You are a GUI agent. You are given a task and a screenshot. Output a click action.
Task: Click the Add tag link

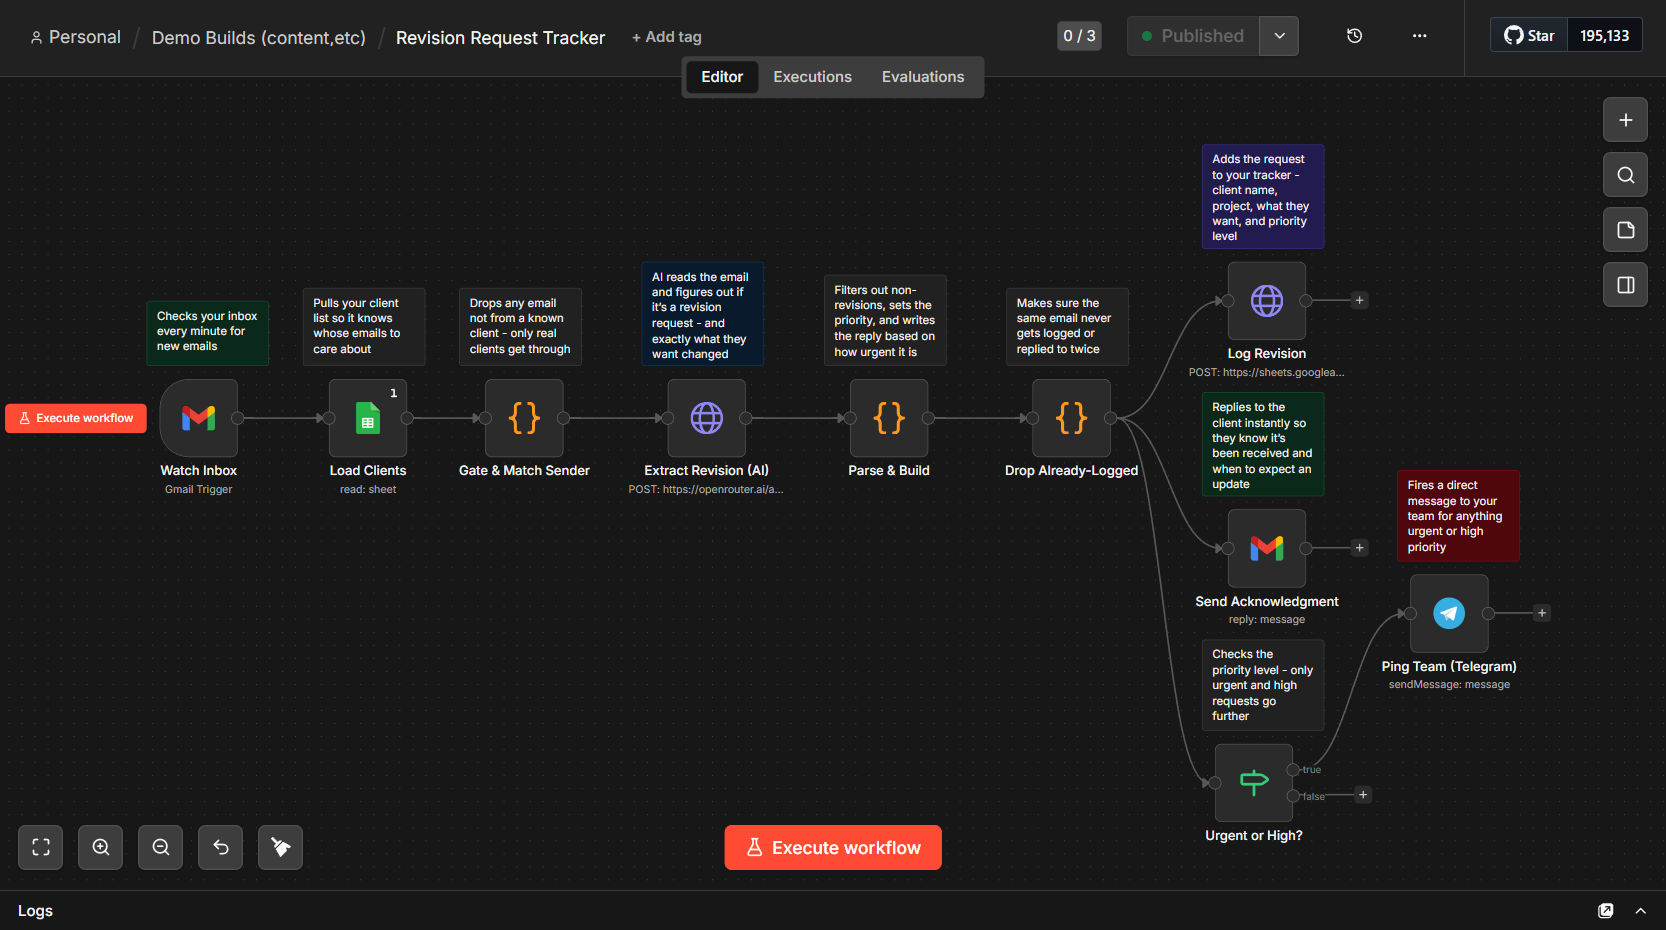[667, 37]
